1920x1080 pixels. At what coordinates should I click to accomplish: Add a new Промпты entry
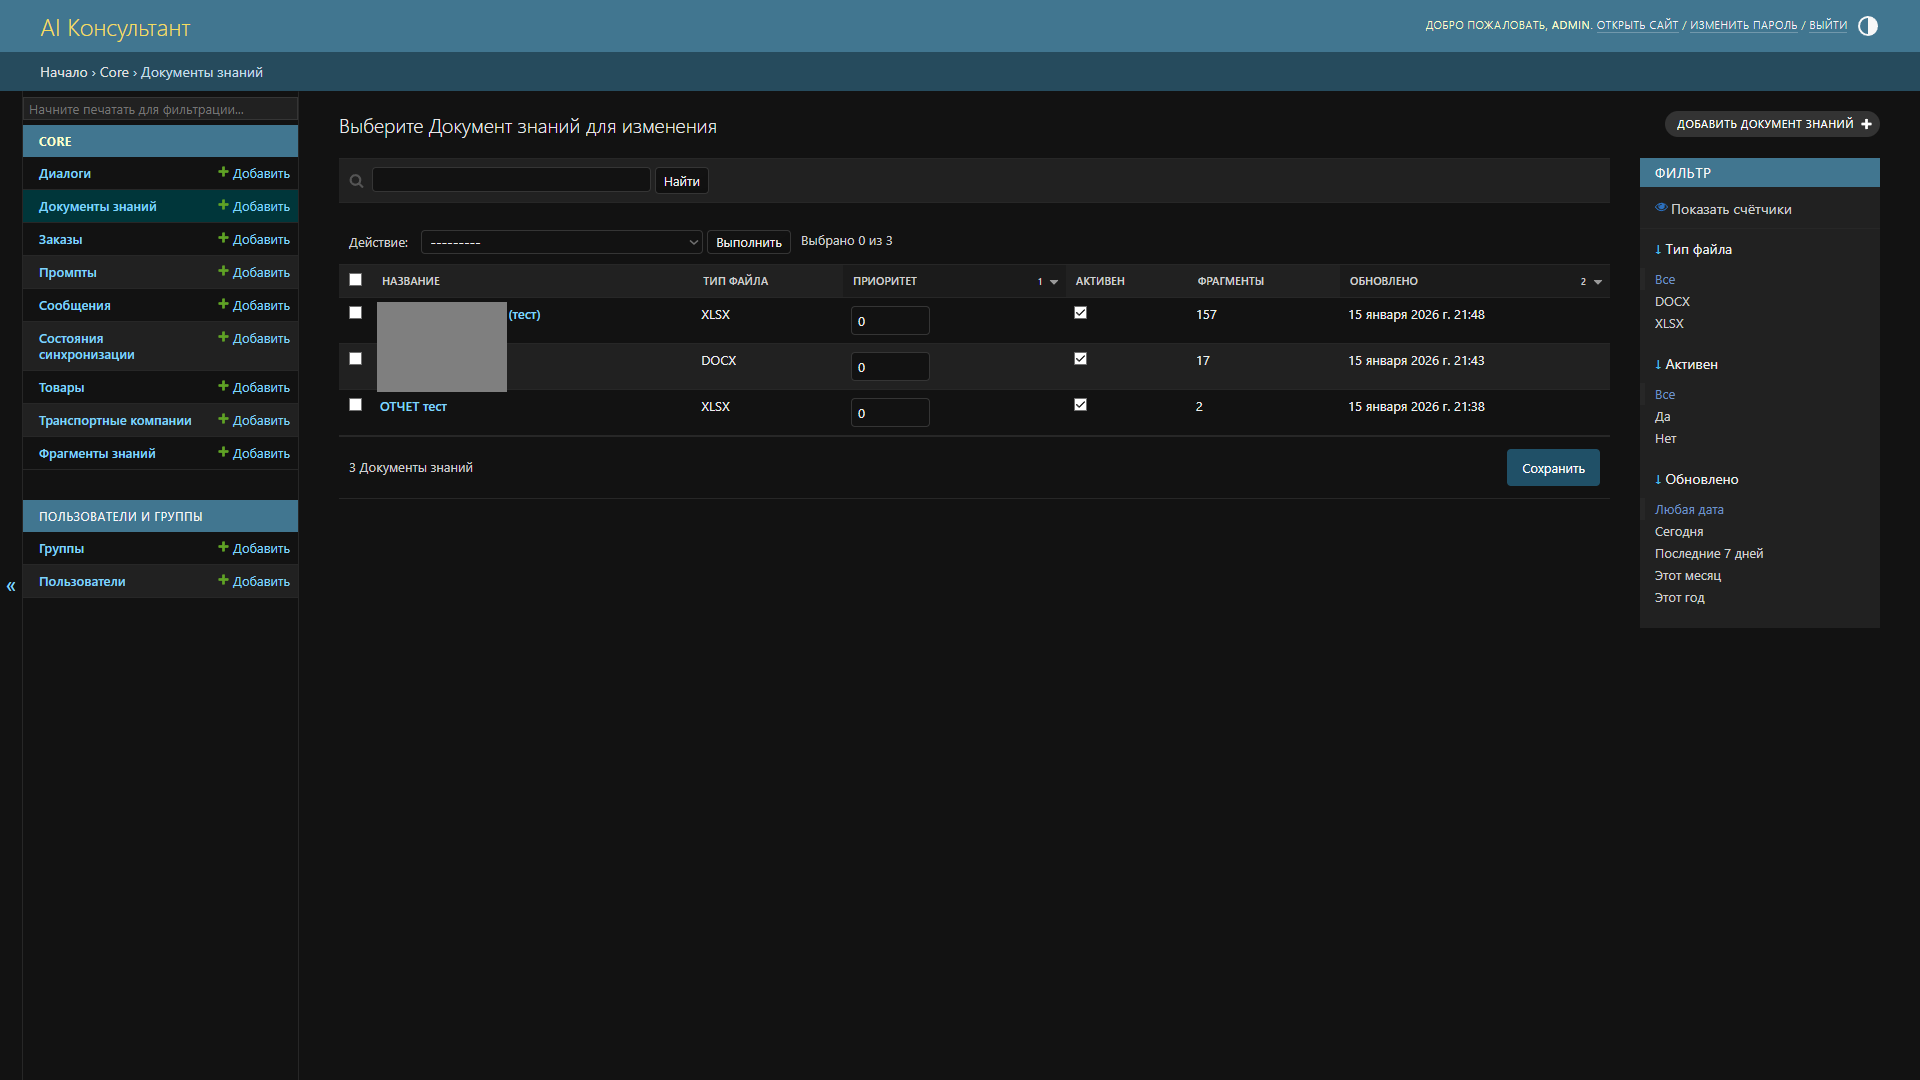(254, 272)
